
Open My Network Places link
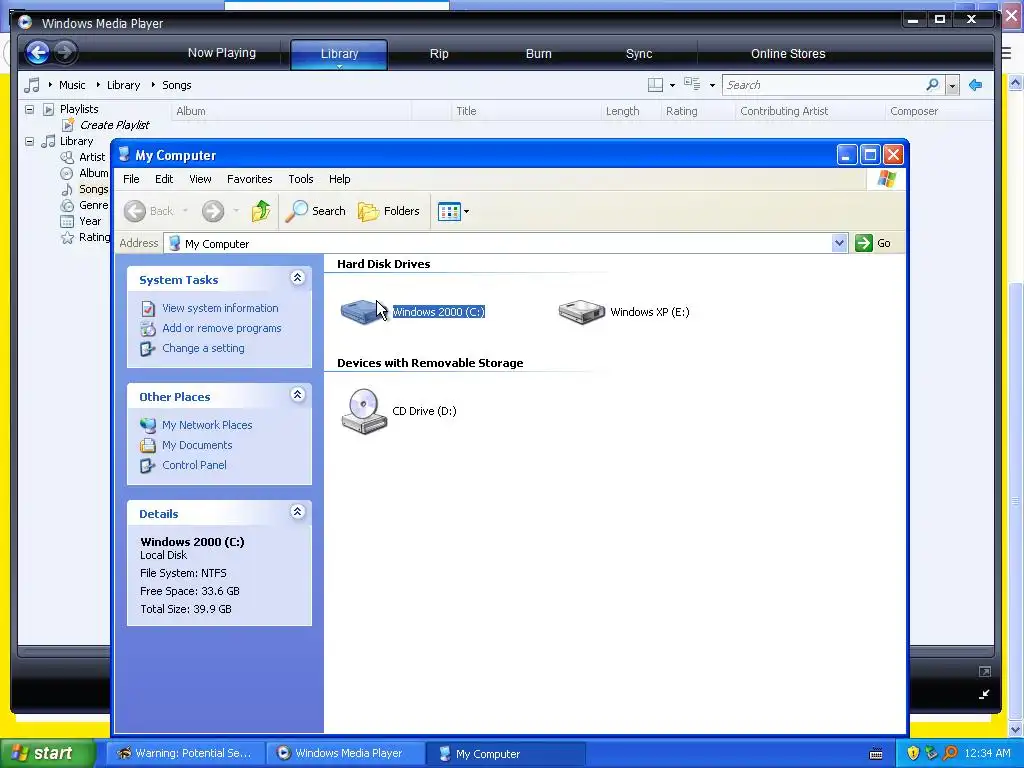(x=207, y=425)
